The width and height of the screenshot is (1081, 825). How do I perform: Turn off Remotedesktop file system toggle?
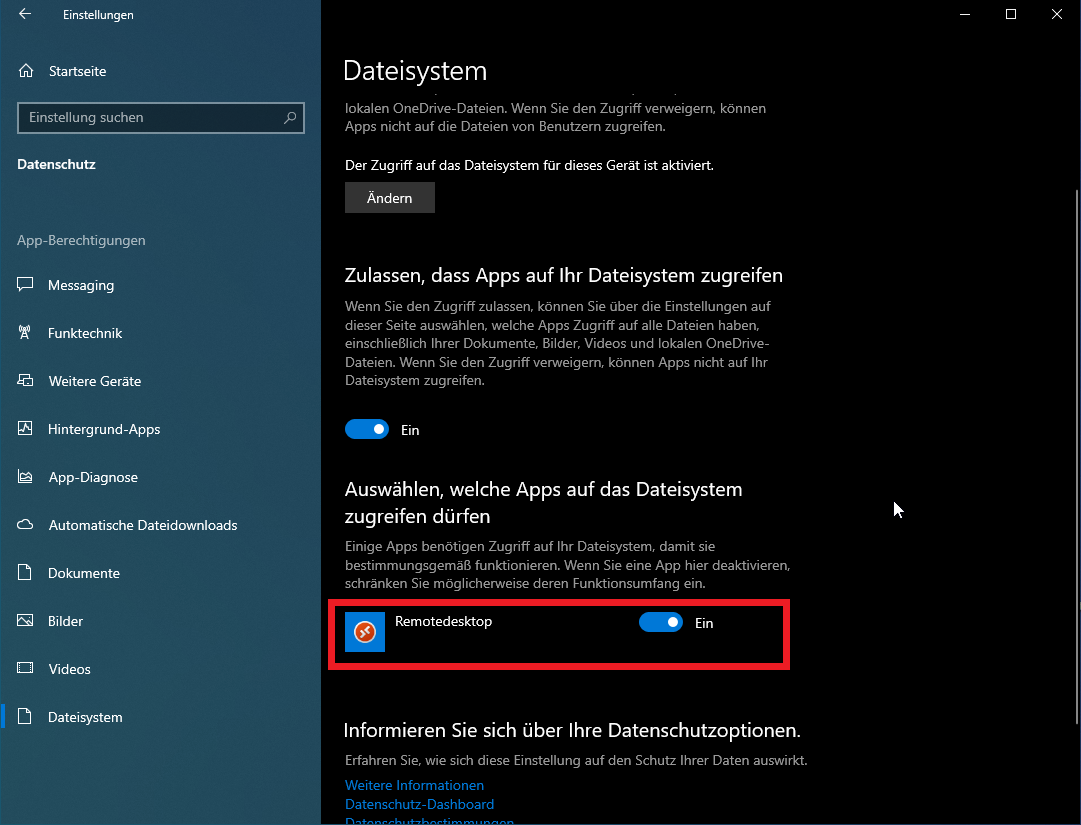pos(660,623)
